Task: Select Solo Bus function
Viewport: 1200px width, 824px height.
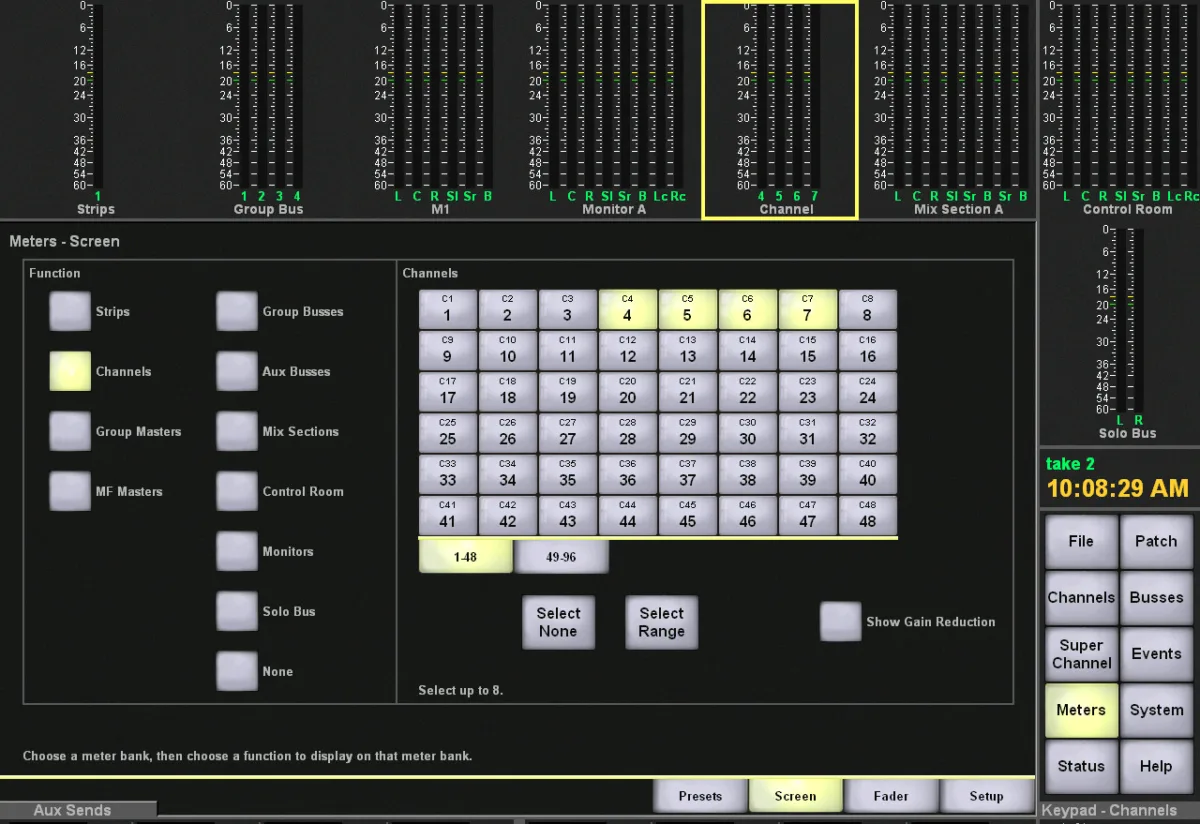Action: click(237, 611)
